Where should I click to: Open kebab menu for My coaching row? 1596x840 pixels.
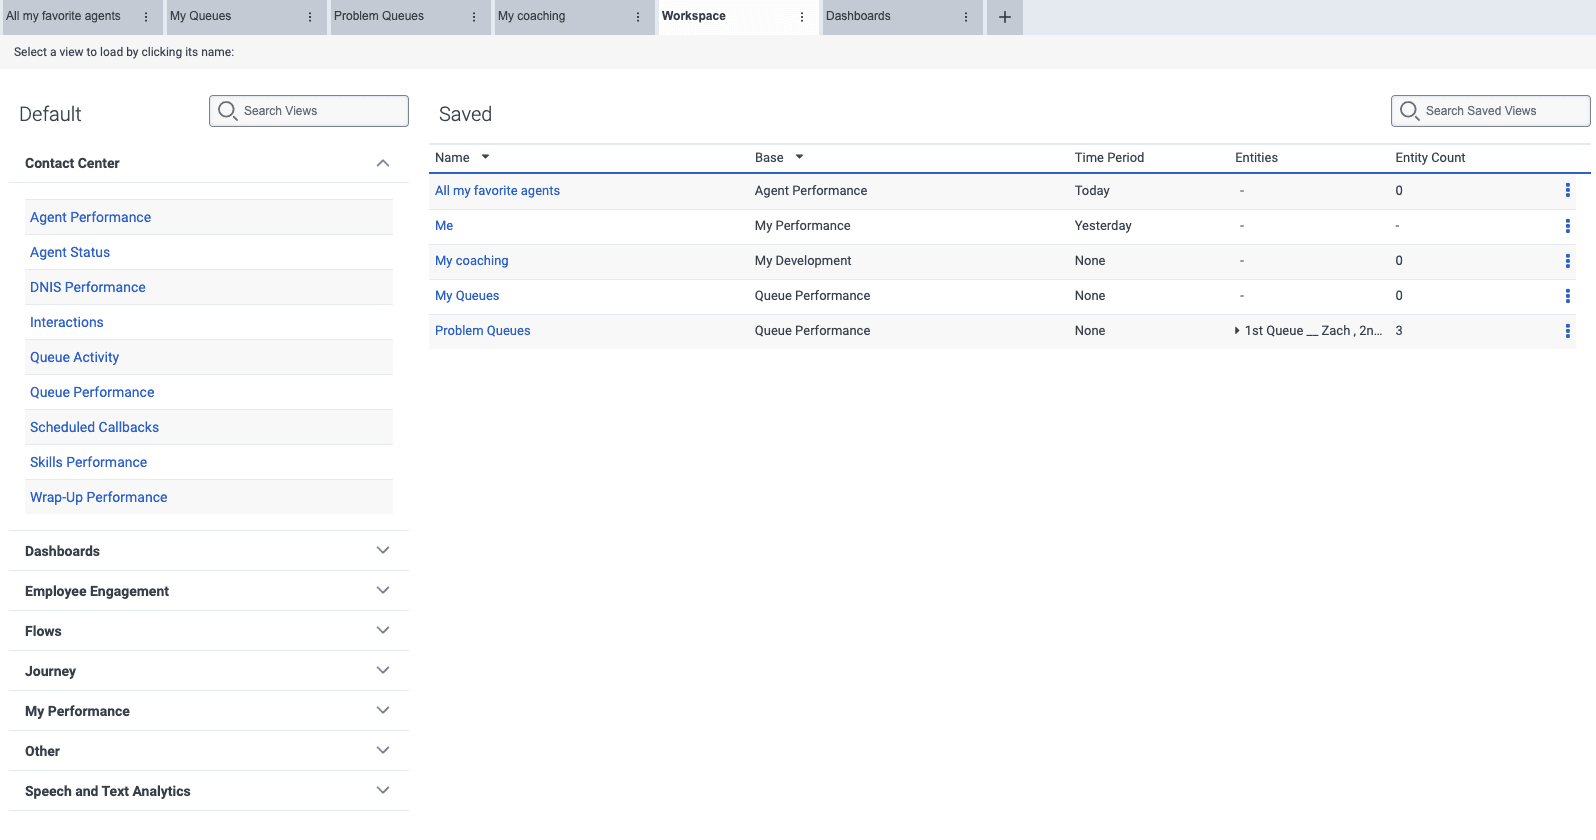tap(1567, 261)
